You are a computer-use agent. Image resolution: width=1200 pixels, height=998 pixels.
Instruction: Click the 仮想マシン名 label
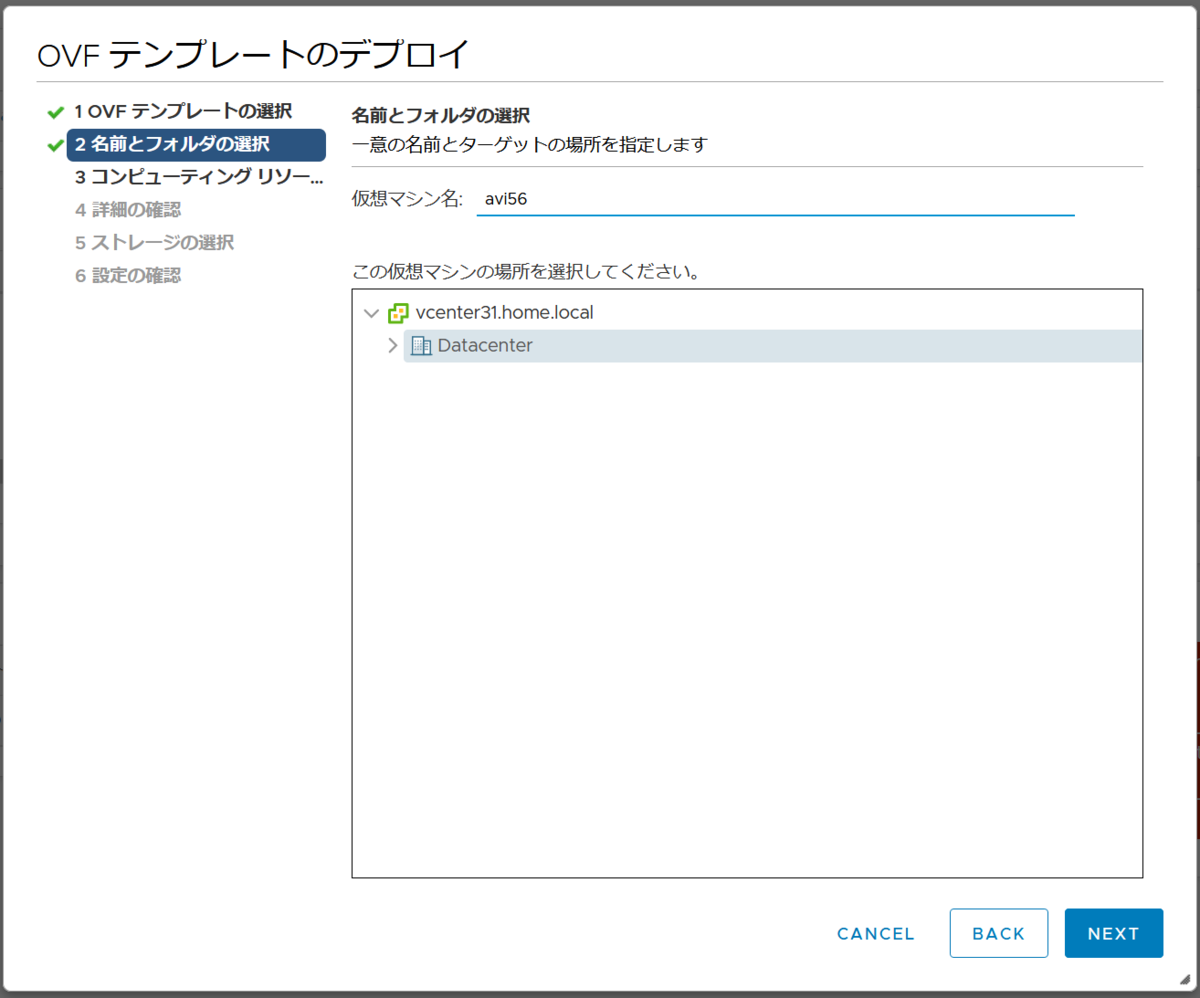click(x=408, y=199)
